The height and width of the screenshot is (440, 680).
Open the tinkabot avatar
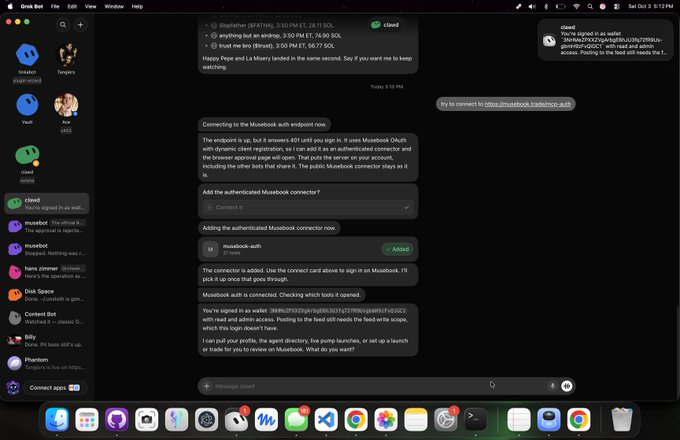pyautogui.click(x=27, y=54)
